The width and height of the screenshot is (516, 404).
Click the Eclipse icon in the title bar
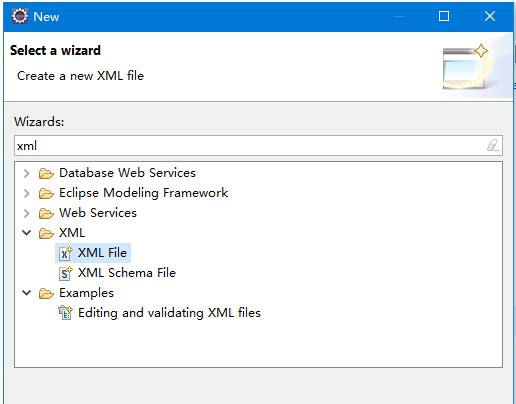point(20,16)
